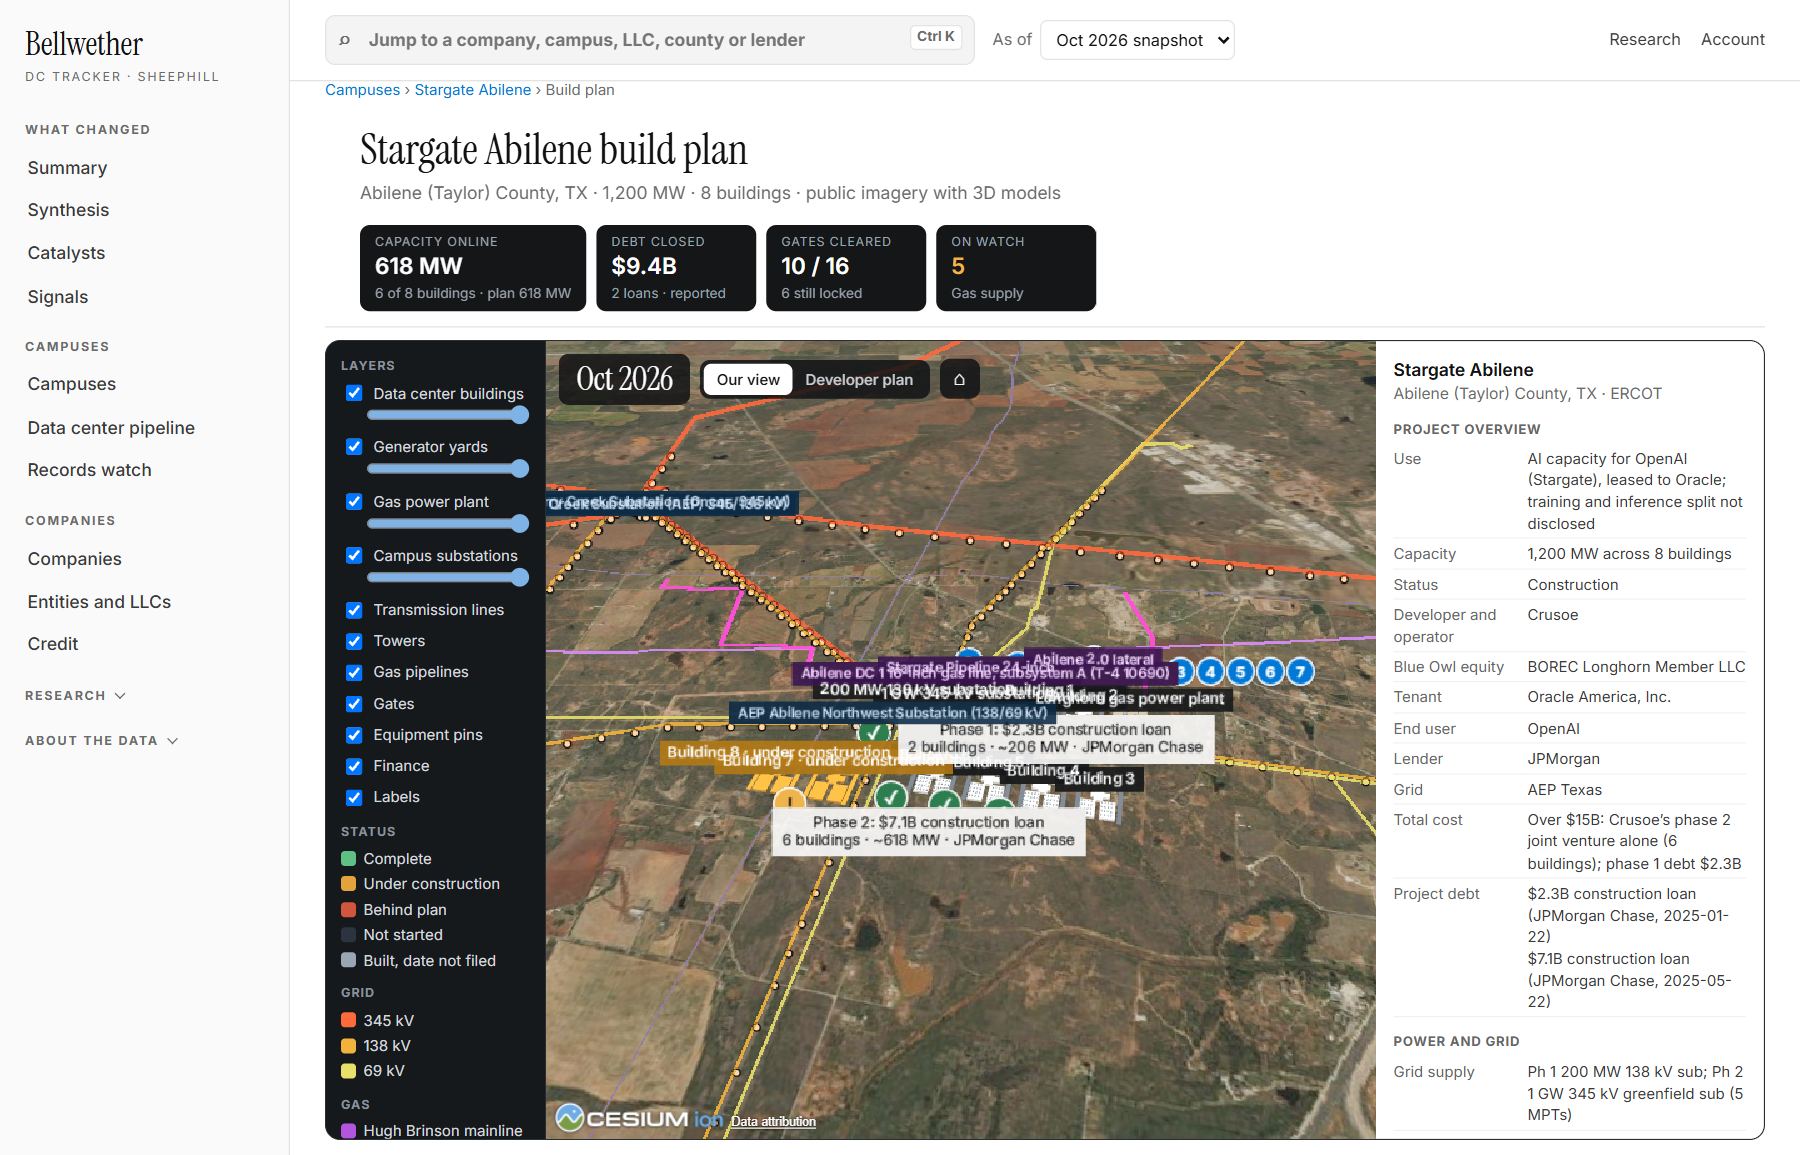
Task: Hide the Transmission lines layer
Action: [x=354, y=610]
